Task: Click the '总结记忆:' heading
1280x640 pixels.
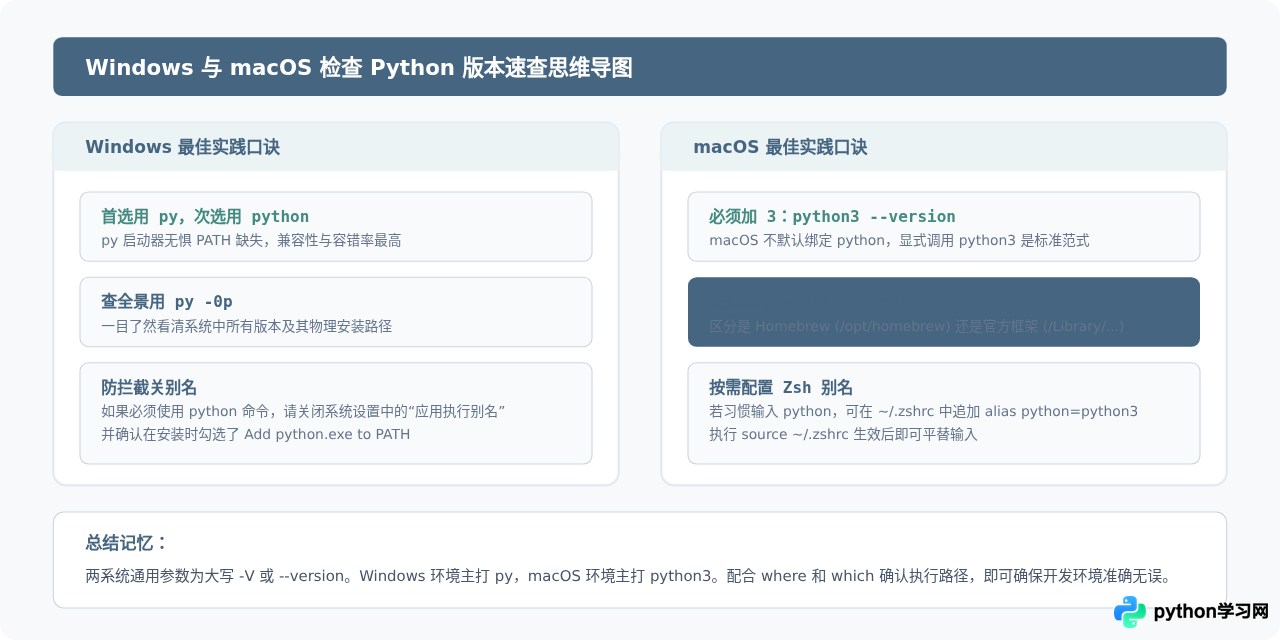Action: (127, 543)
